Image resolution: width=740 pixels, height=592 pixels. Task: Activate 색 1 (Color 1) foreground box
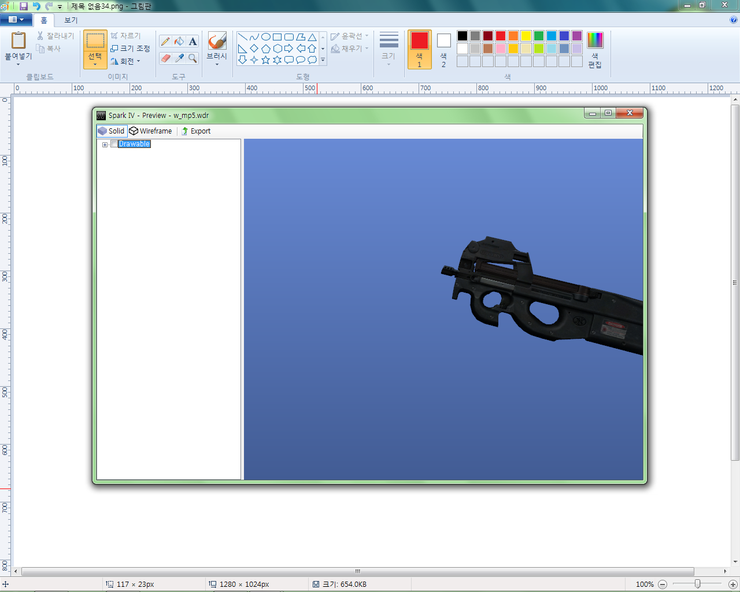coord(419,49)
